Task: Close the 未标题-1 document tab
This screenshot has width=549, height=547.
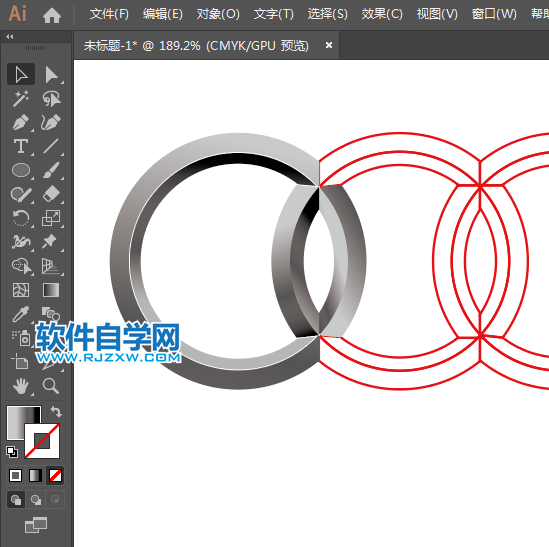Action: [x=328, y=45]
